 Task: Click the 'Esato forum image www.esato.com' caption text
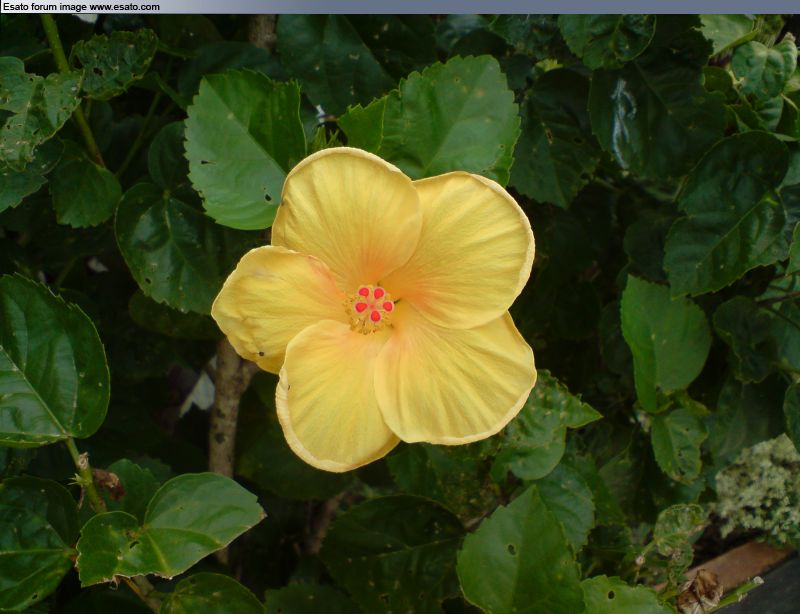(x=81, y=7)
